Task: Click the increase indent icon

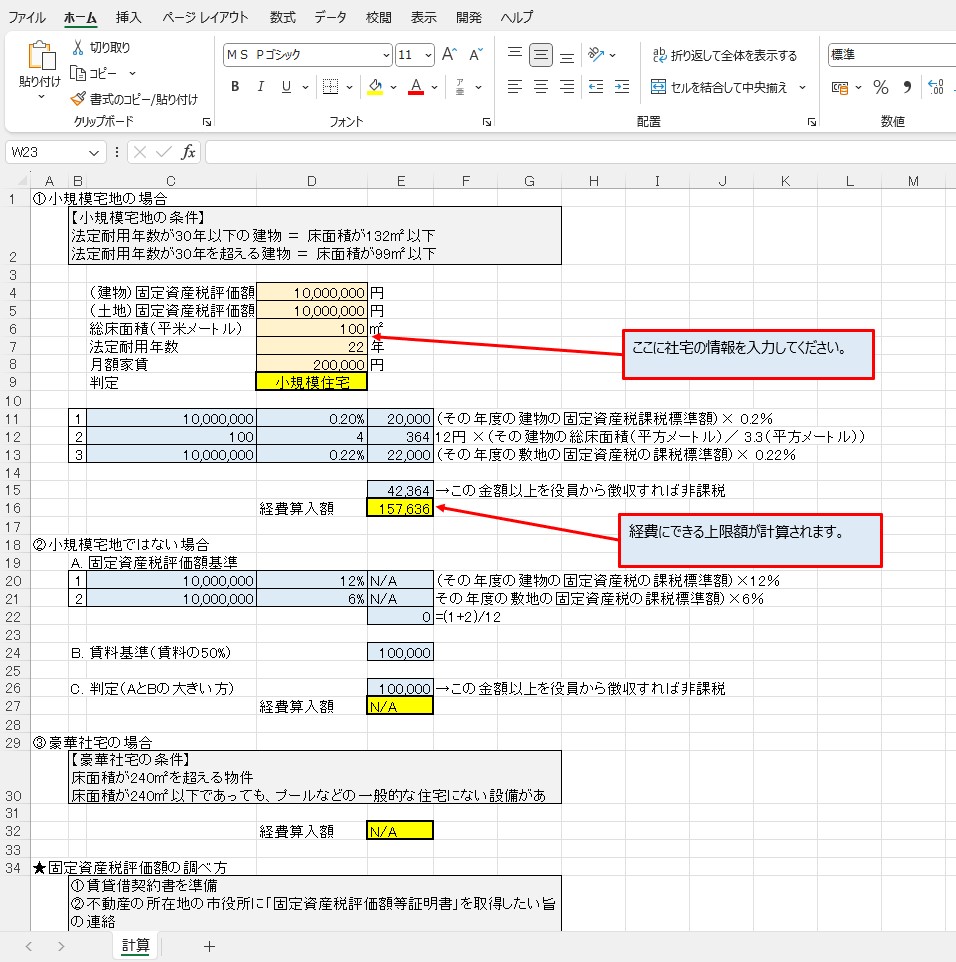Action: 621,87
